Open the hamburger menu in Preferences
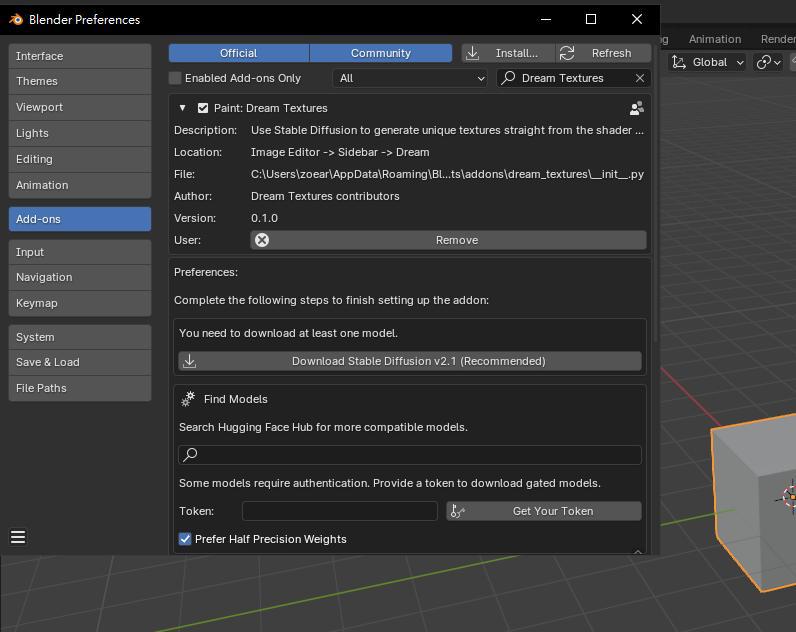This screenshot has width=796, height=632. [x=18, y=537]
